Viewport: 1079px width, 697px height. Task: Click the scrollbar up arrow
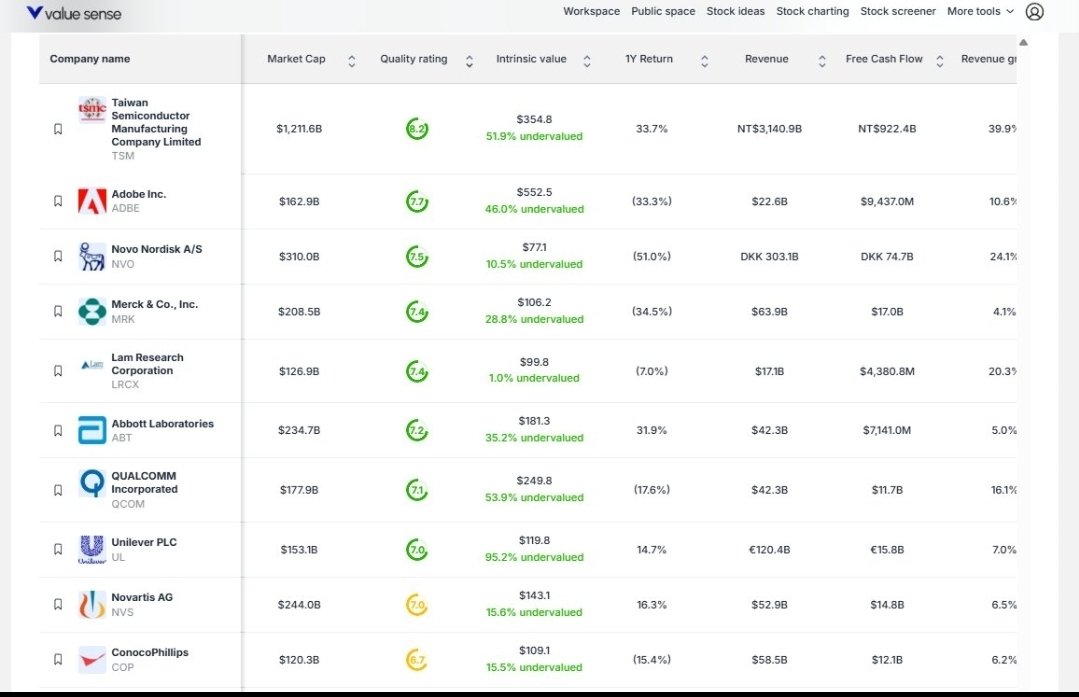[x=1023, y=43]
